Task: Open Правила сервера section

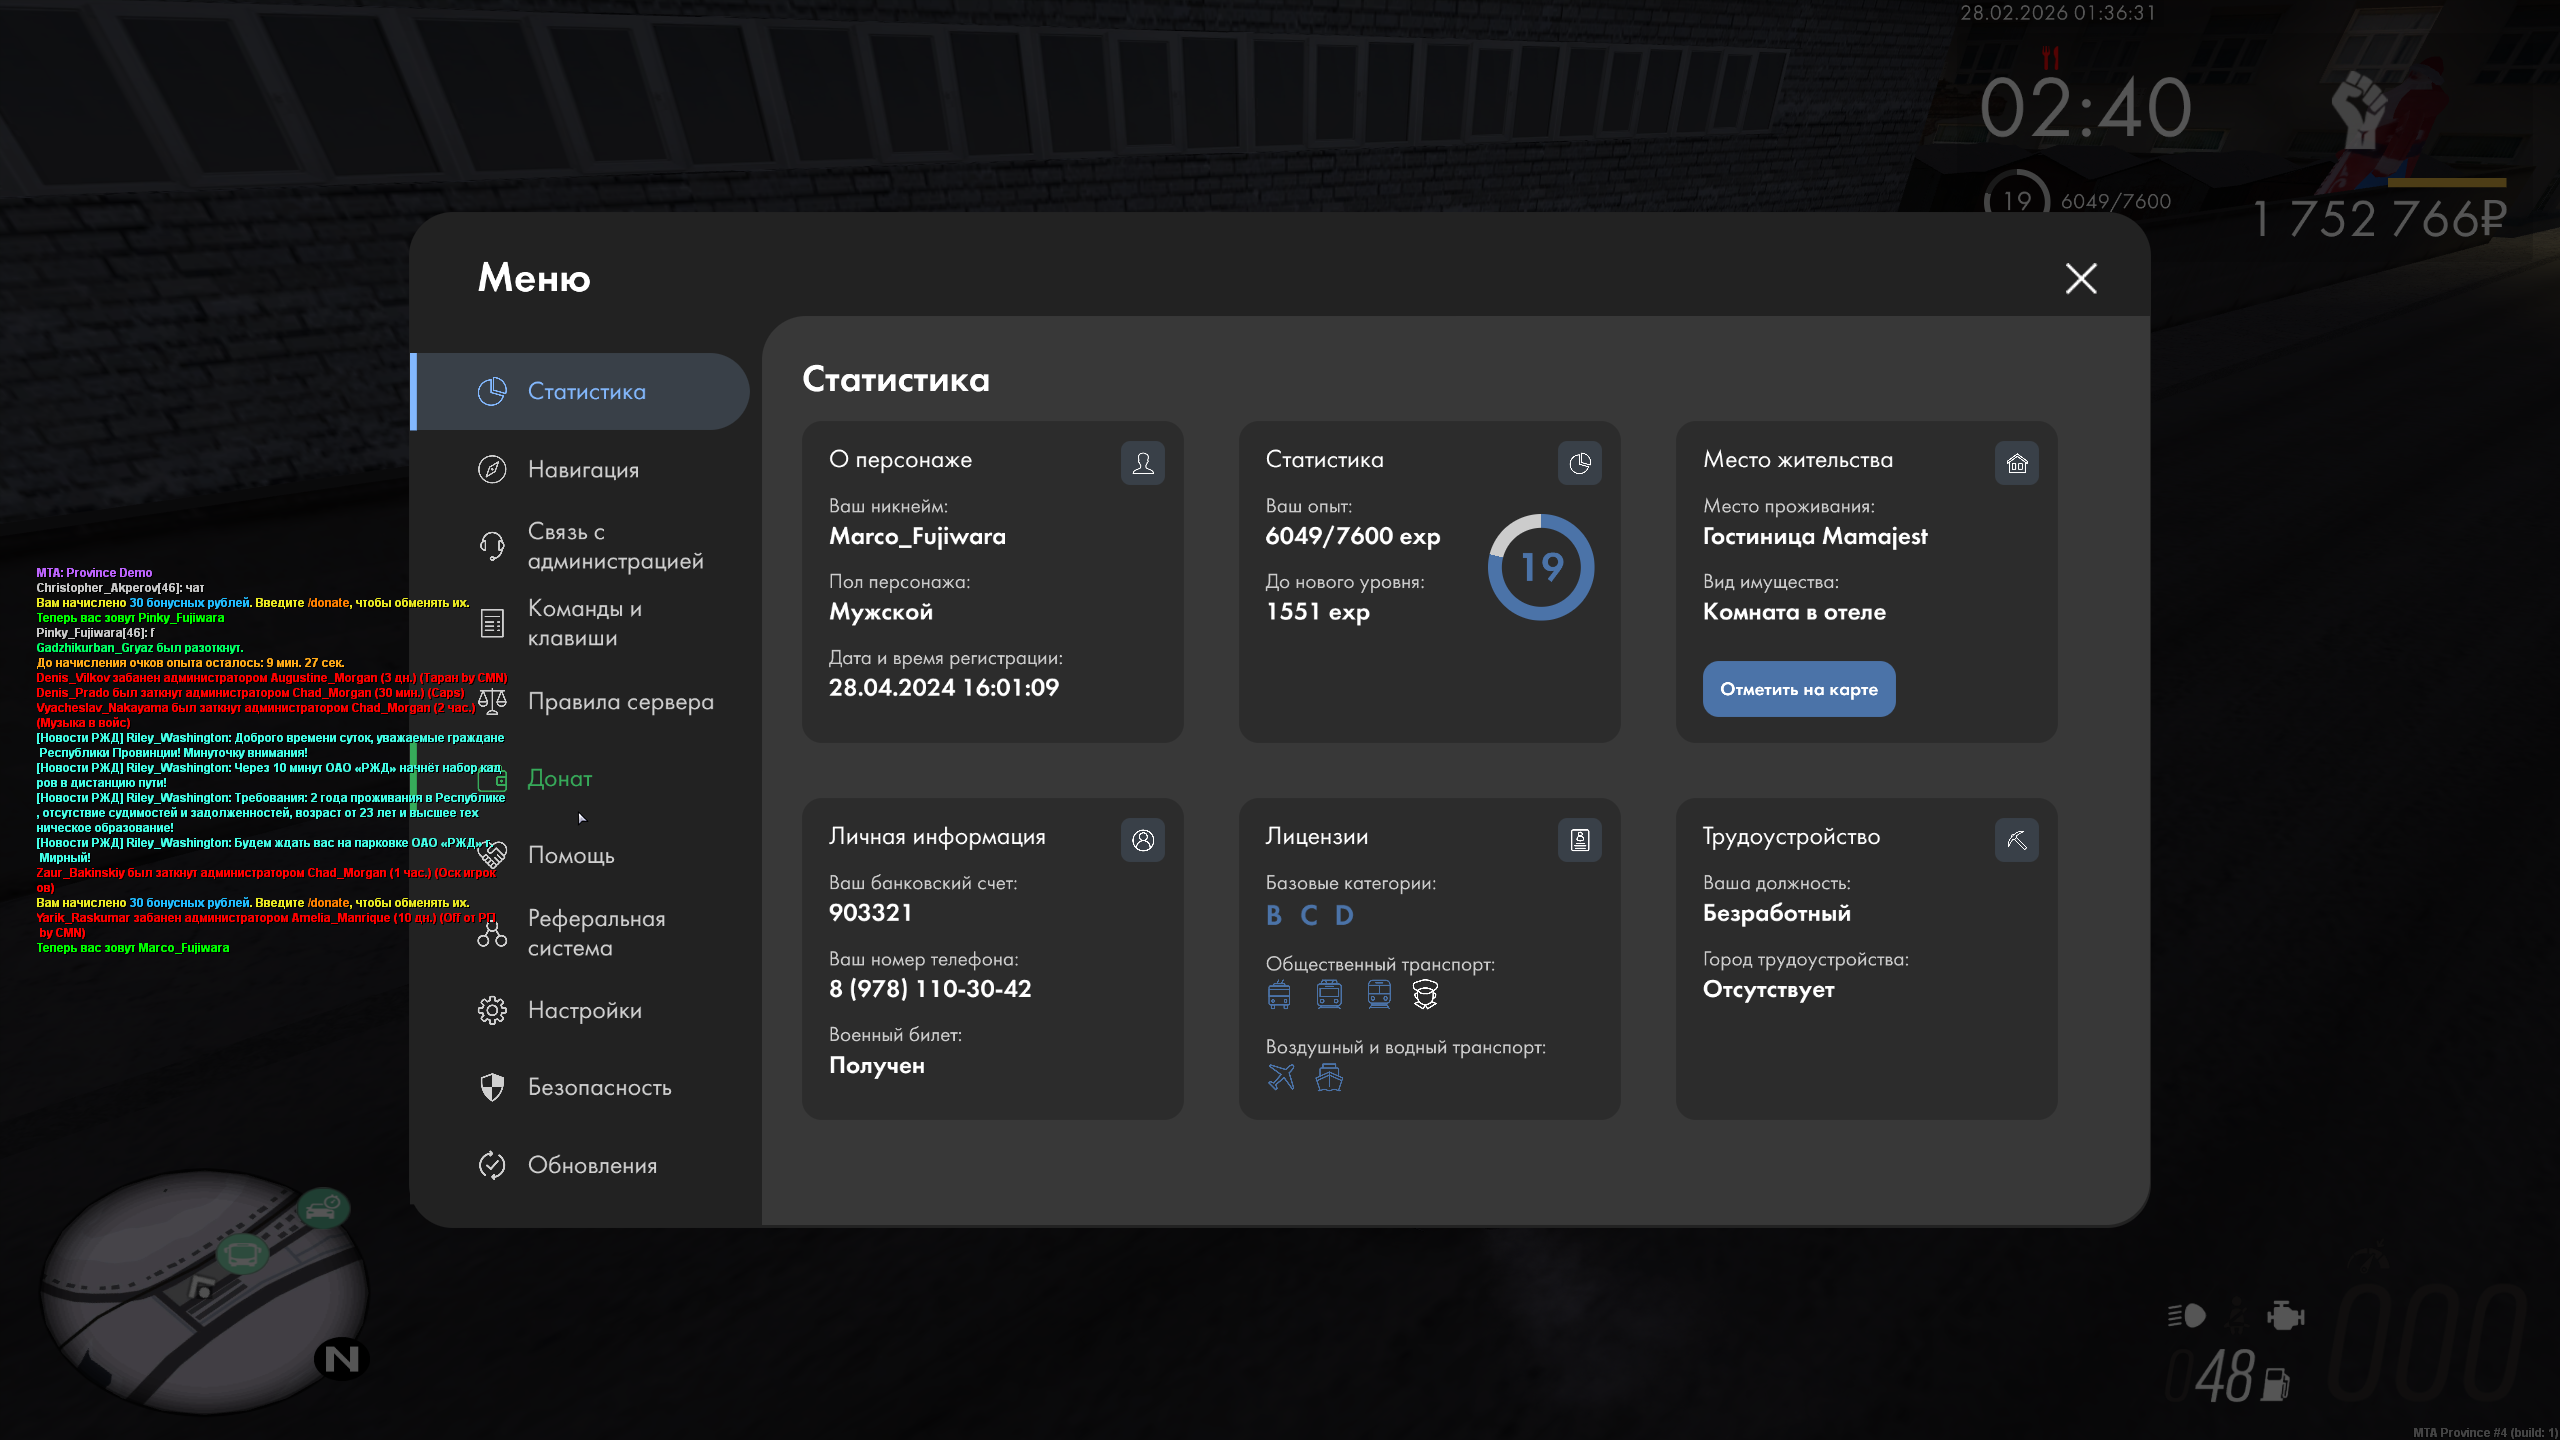Action: pos(620,701)
